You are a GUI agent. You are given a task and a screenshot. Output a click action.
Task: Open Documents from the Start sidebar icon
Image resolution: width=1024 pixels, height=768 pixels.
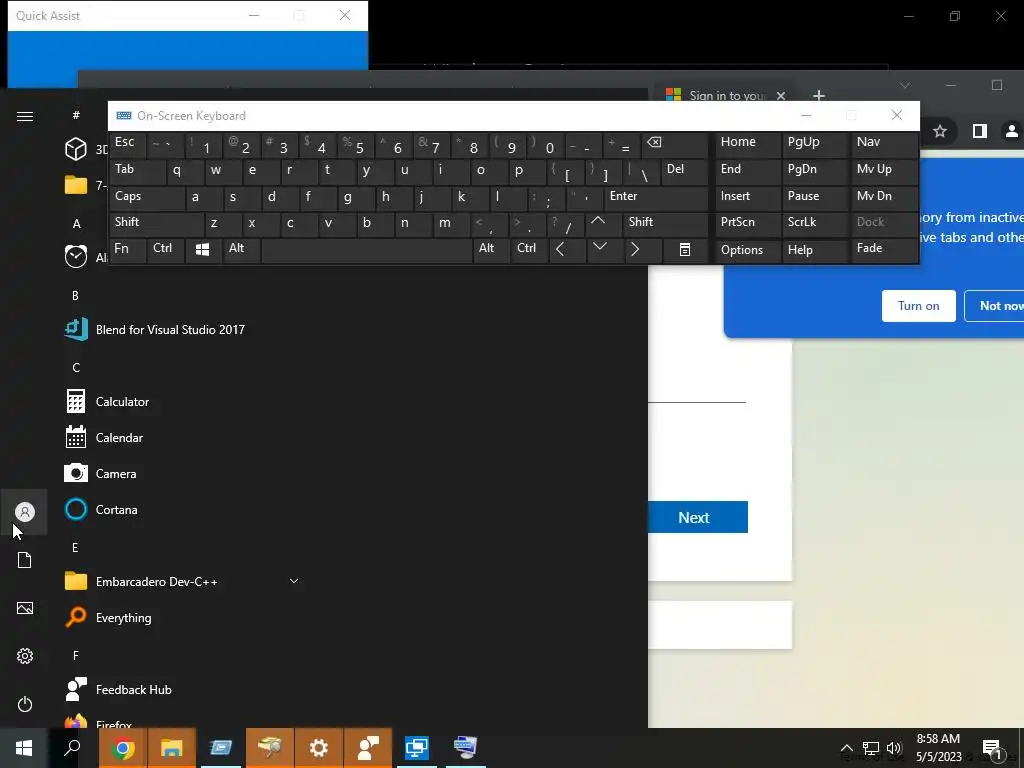tap(25, 560)
